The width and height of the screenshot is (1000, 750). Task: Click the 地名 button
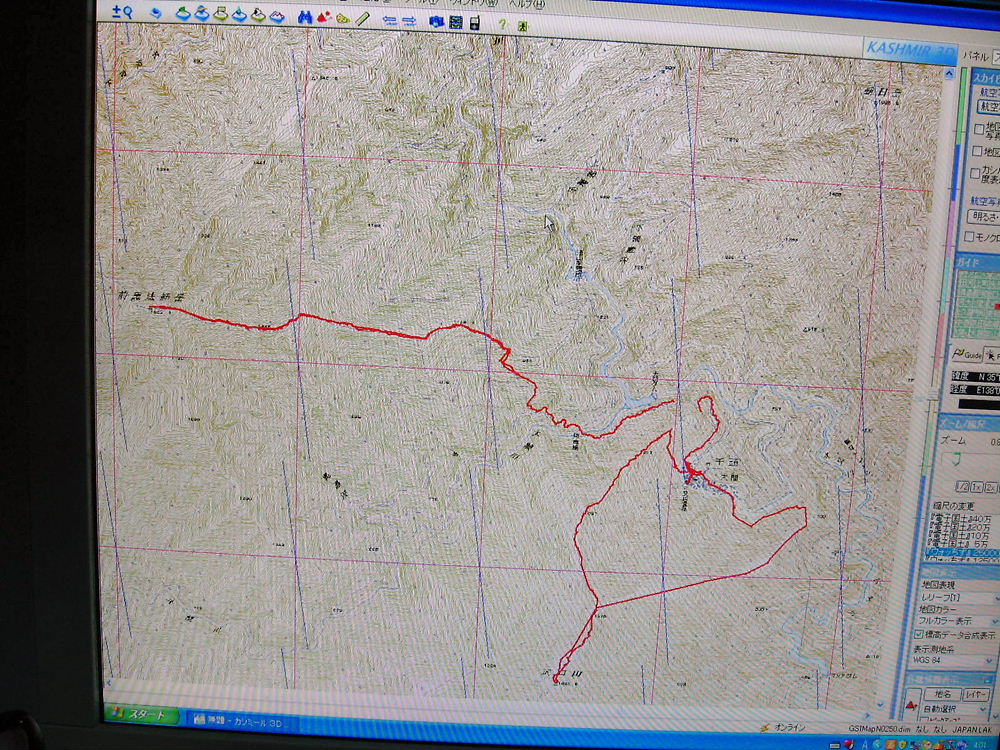click(x=942, y=693)
